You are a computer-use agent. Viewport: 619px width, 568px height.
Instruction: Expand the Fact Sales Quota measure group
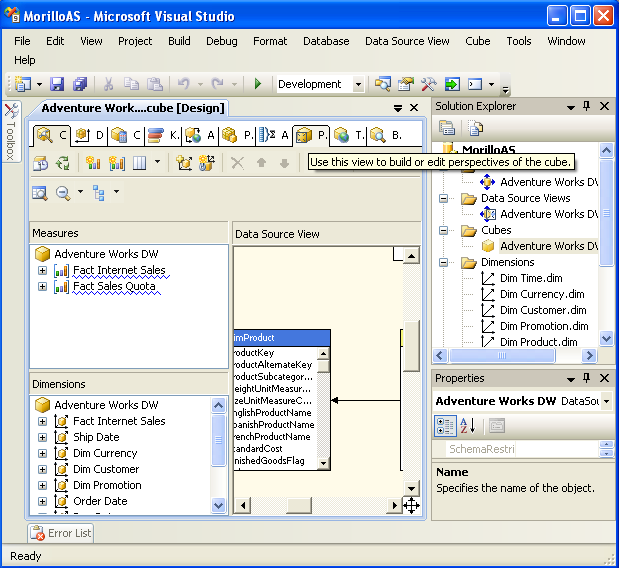42,287
